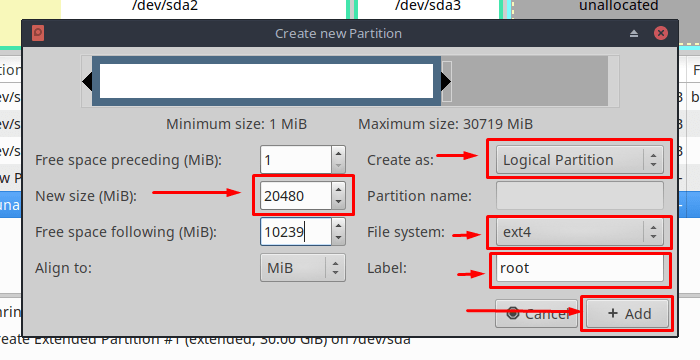Click the right resize handle arrow of partition bar
Image resolution: width=700 pixels, height=360 pixels.
pos(446,81)
